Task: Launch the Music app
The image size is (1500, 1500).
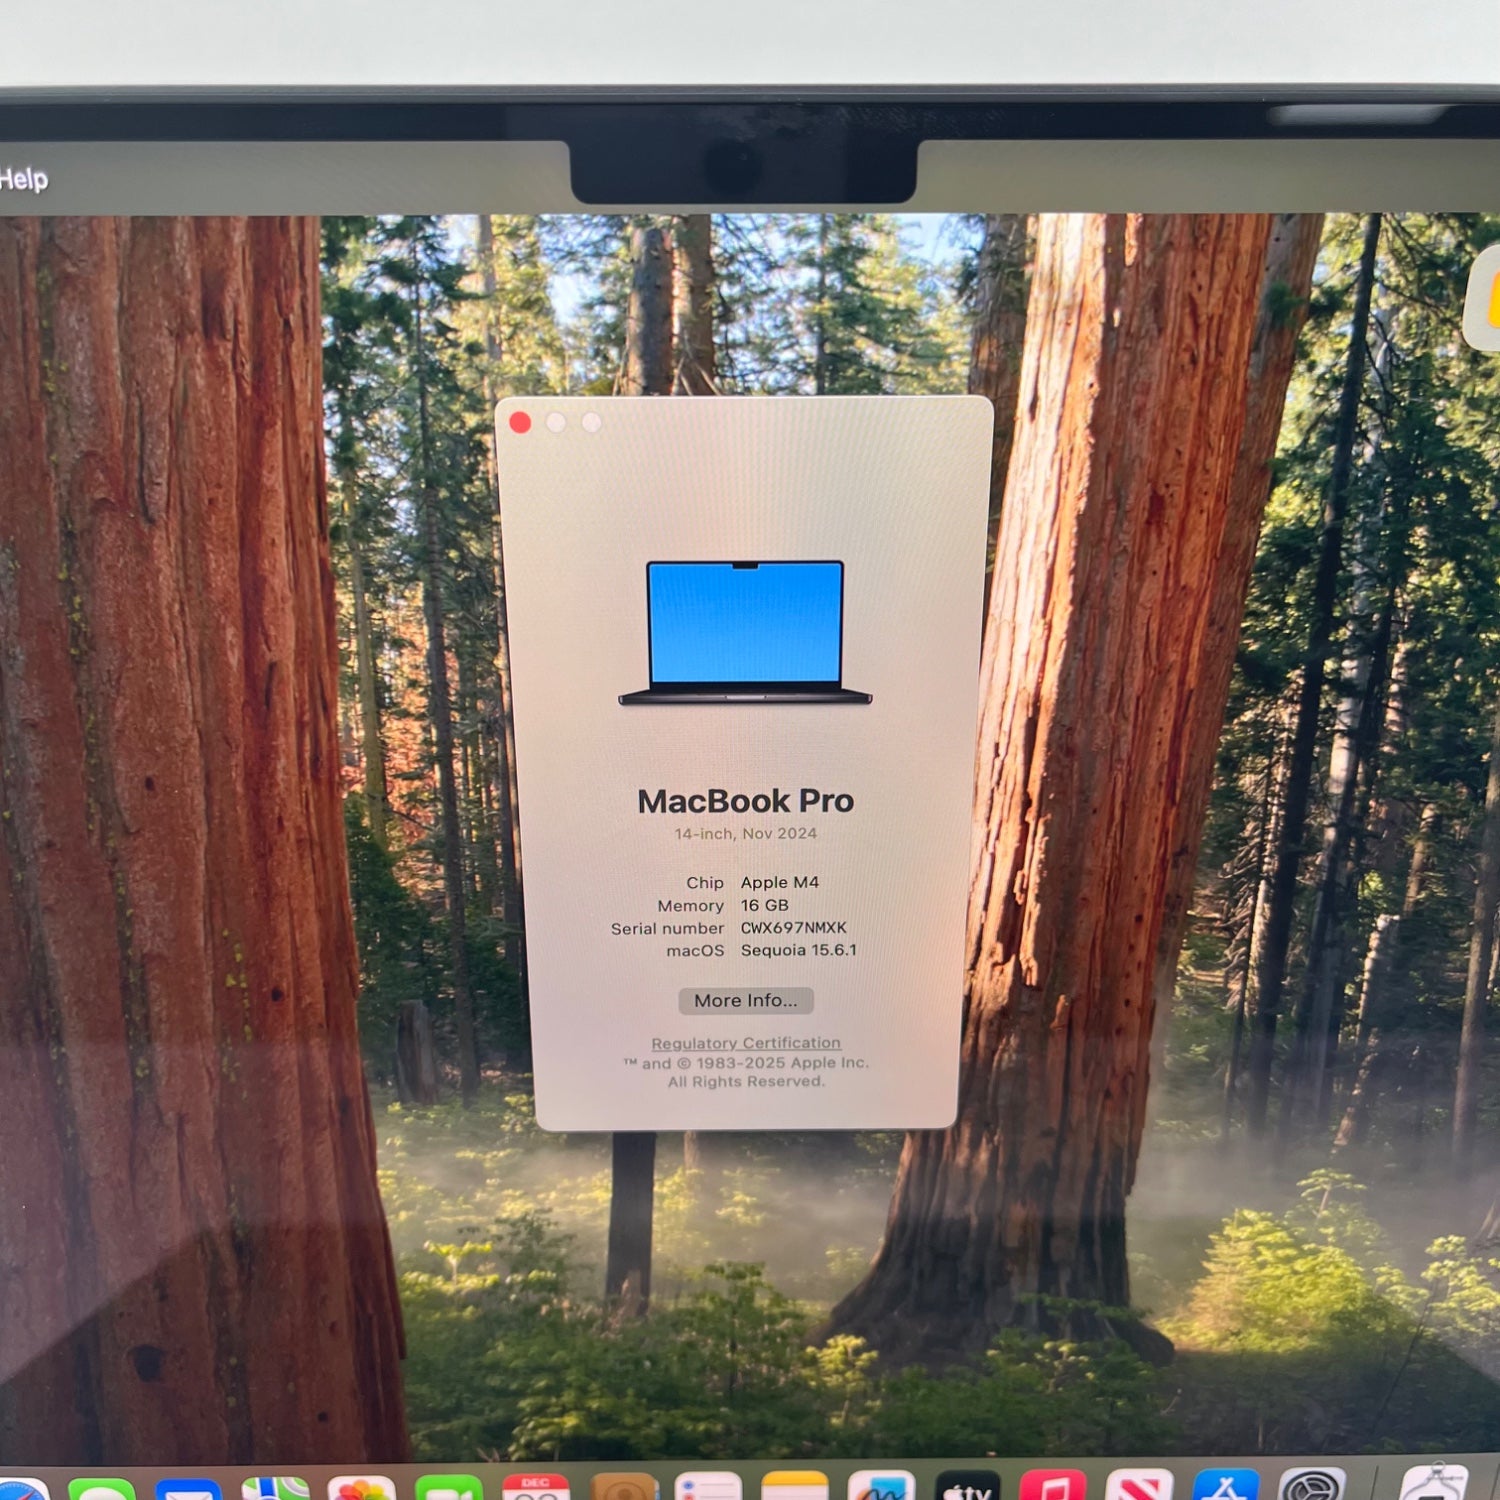Action: click(x=1052, y=1488)
